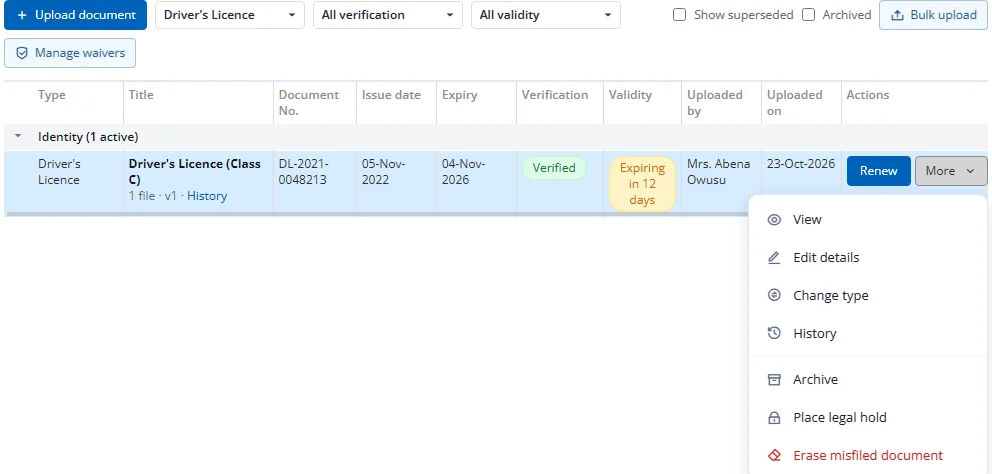Viewport: 992px width, 474px height.
Task: Click the padlock icon for legal hold
Action: pos(774,418)
